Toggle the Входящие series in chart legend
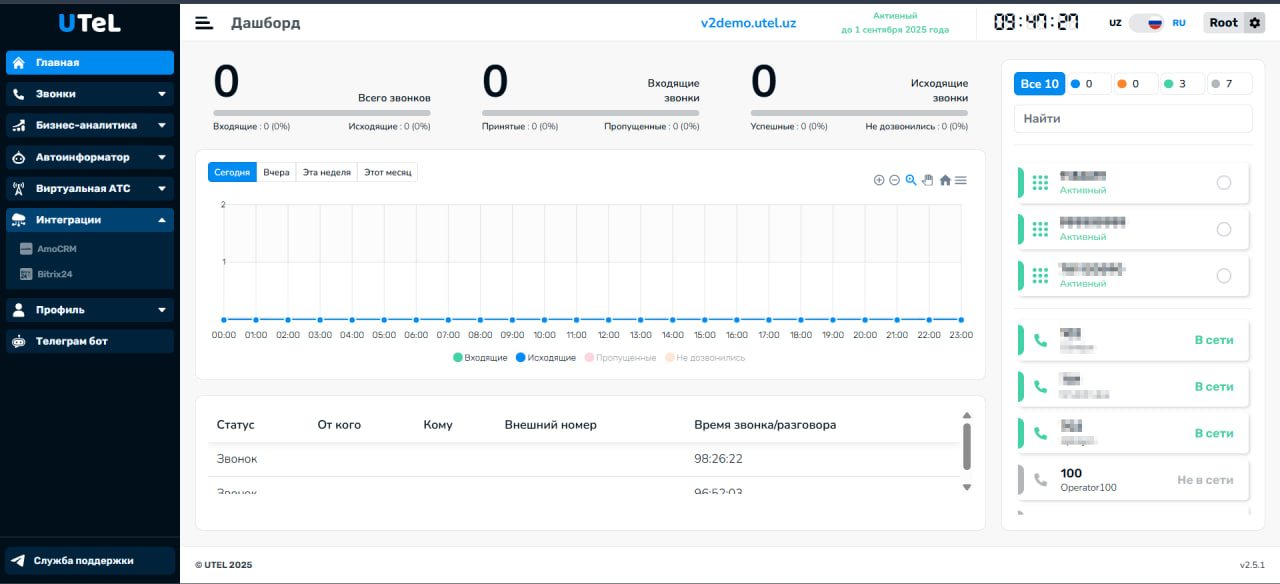This screenshot has width=1280, height=584. (480, 357)
